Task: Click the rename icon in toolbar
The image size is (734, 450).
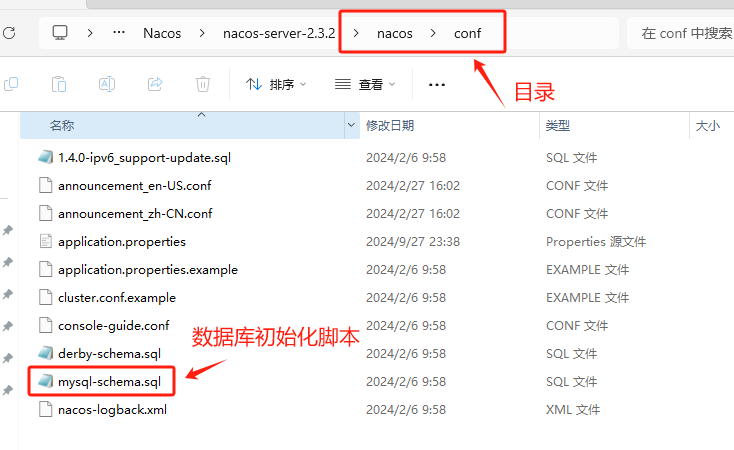Action: [107, 84]
